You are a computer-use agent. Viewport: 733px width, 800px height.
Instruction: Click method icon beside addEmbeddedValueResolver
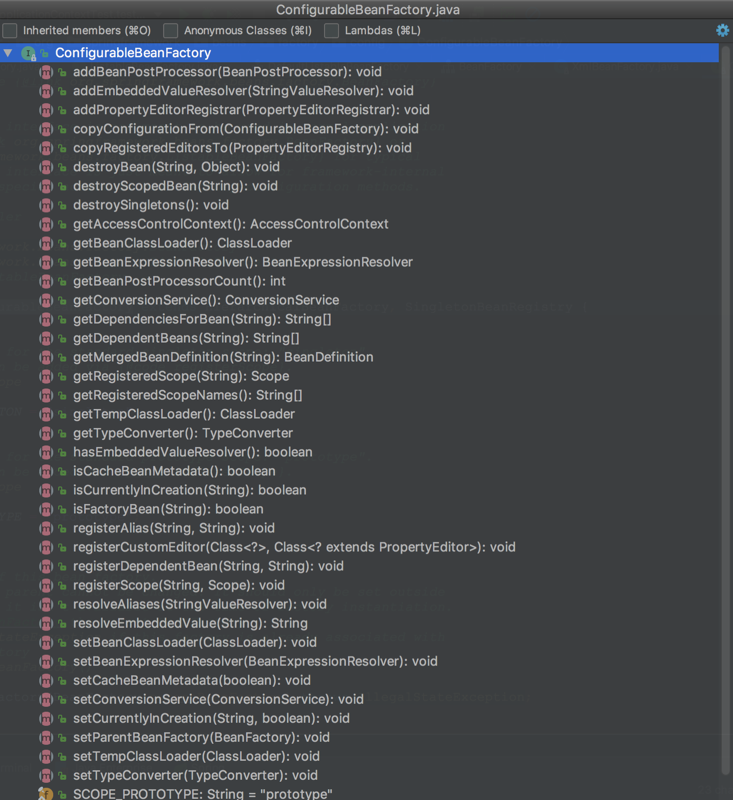click(x=46, y=91)
